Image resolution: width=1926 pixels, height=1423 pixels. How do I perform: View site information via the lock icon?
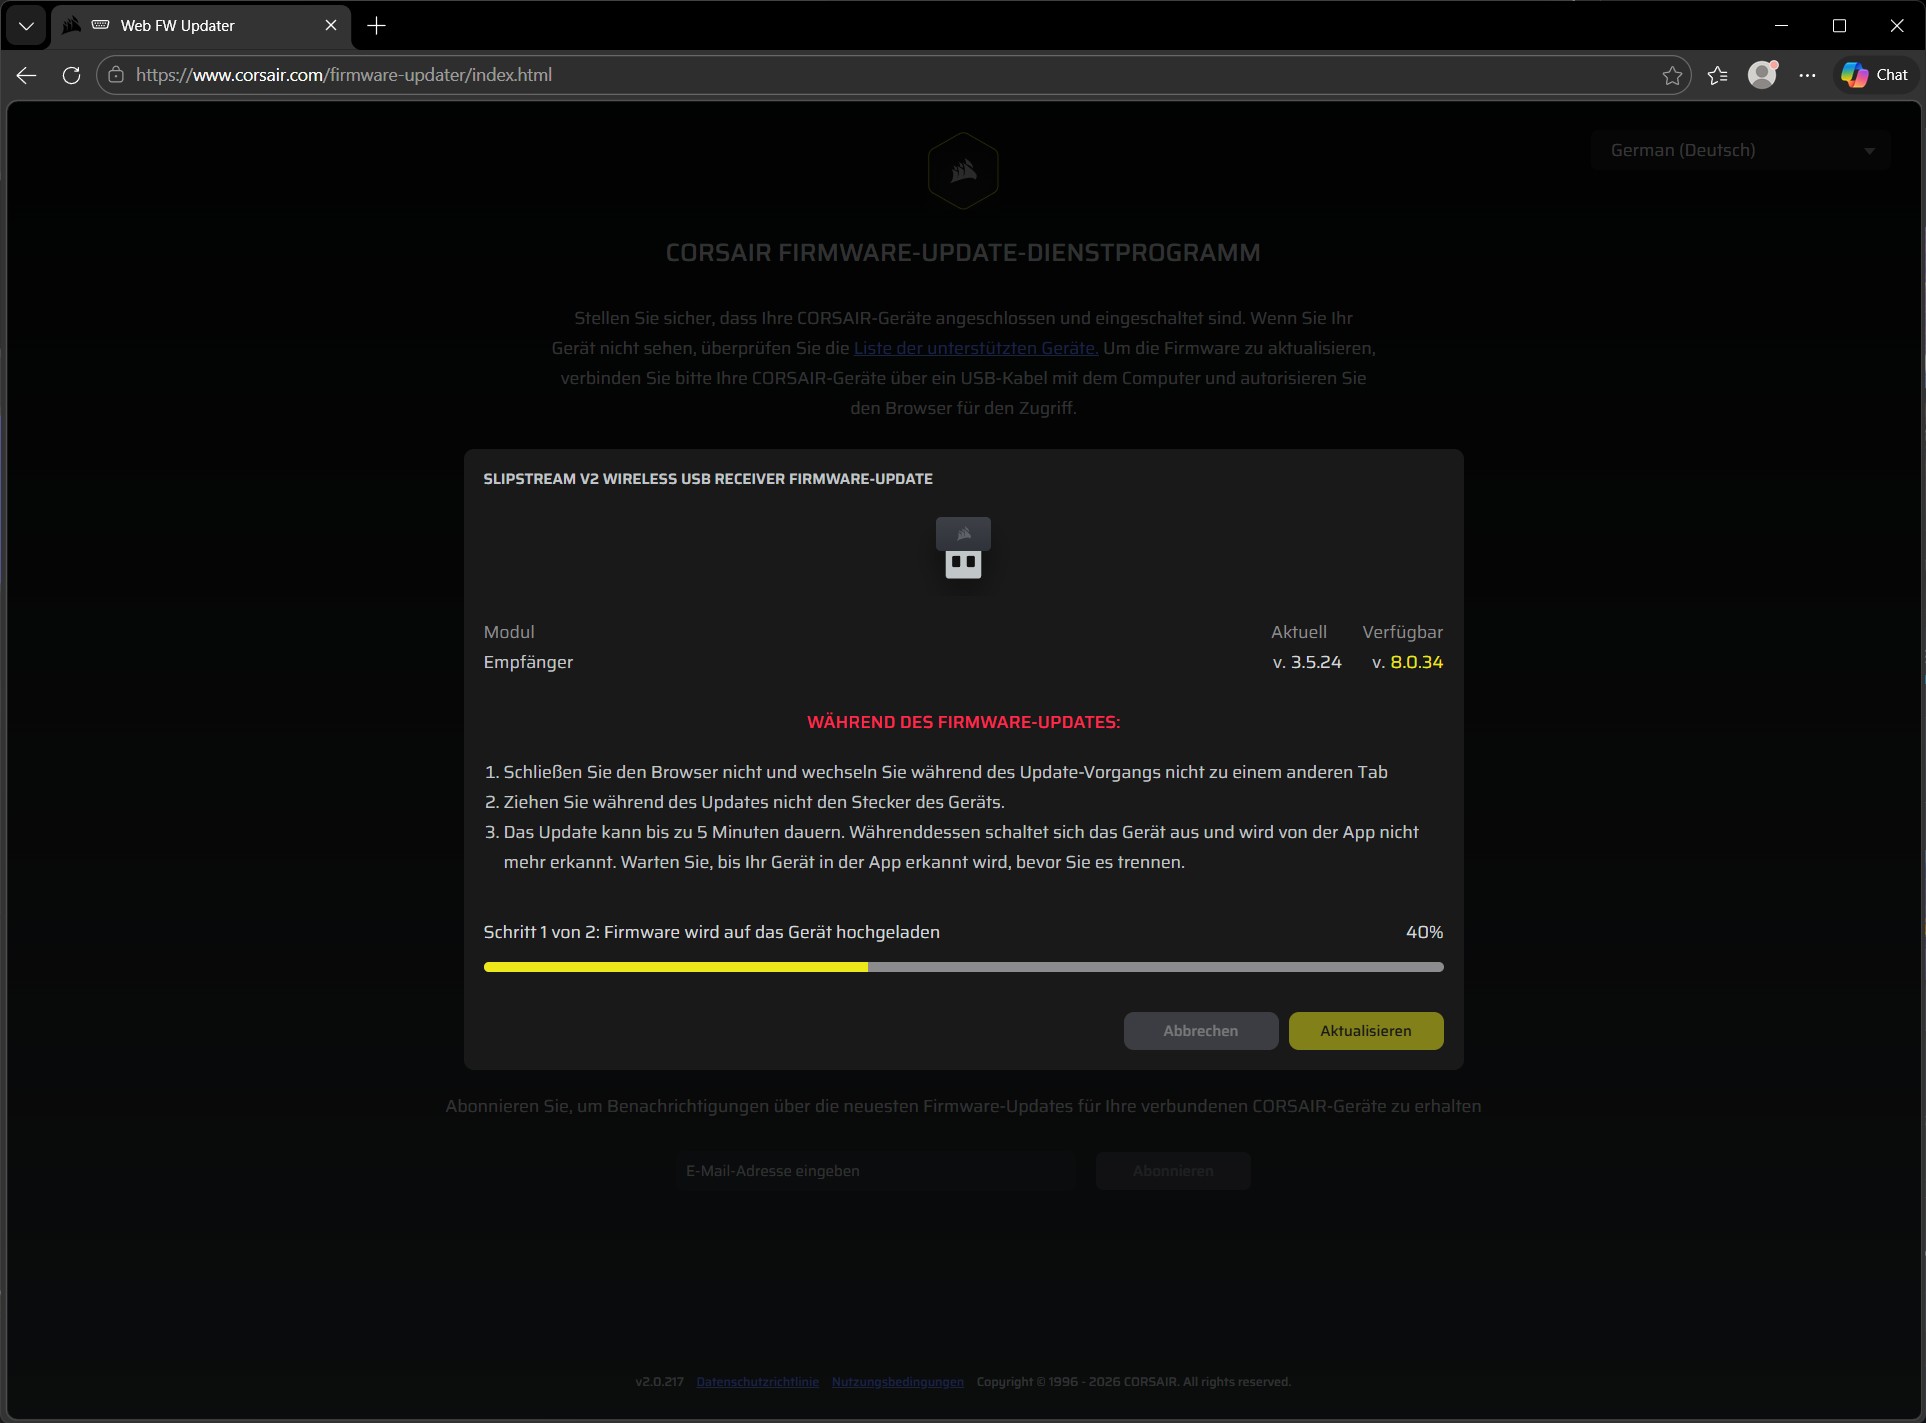(116, 75)
